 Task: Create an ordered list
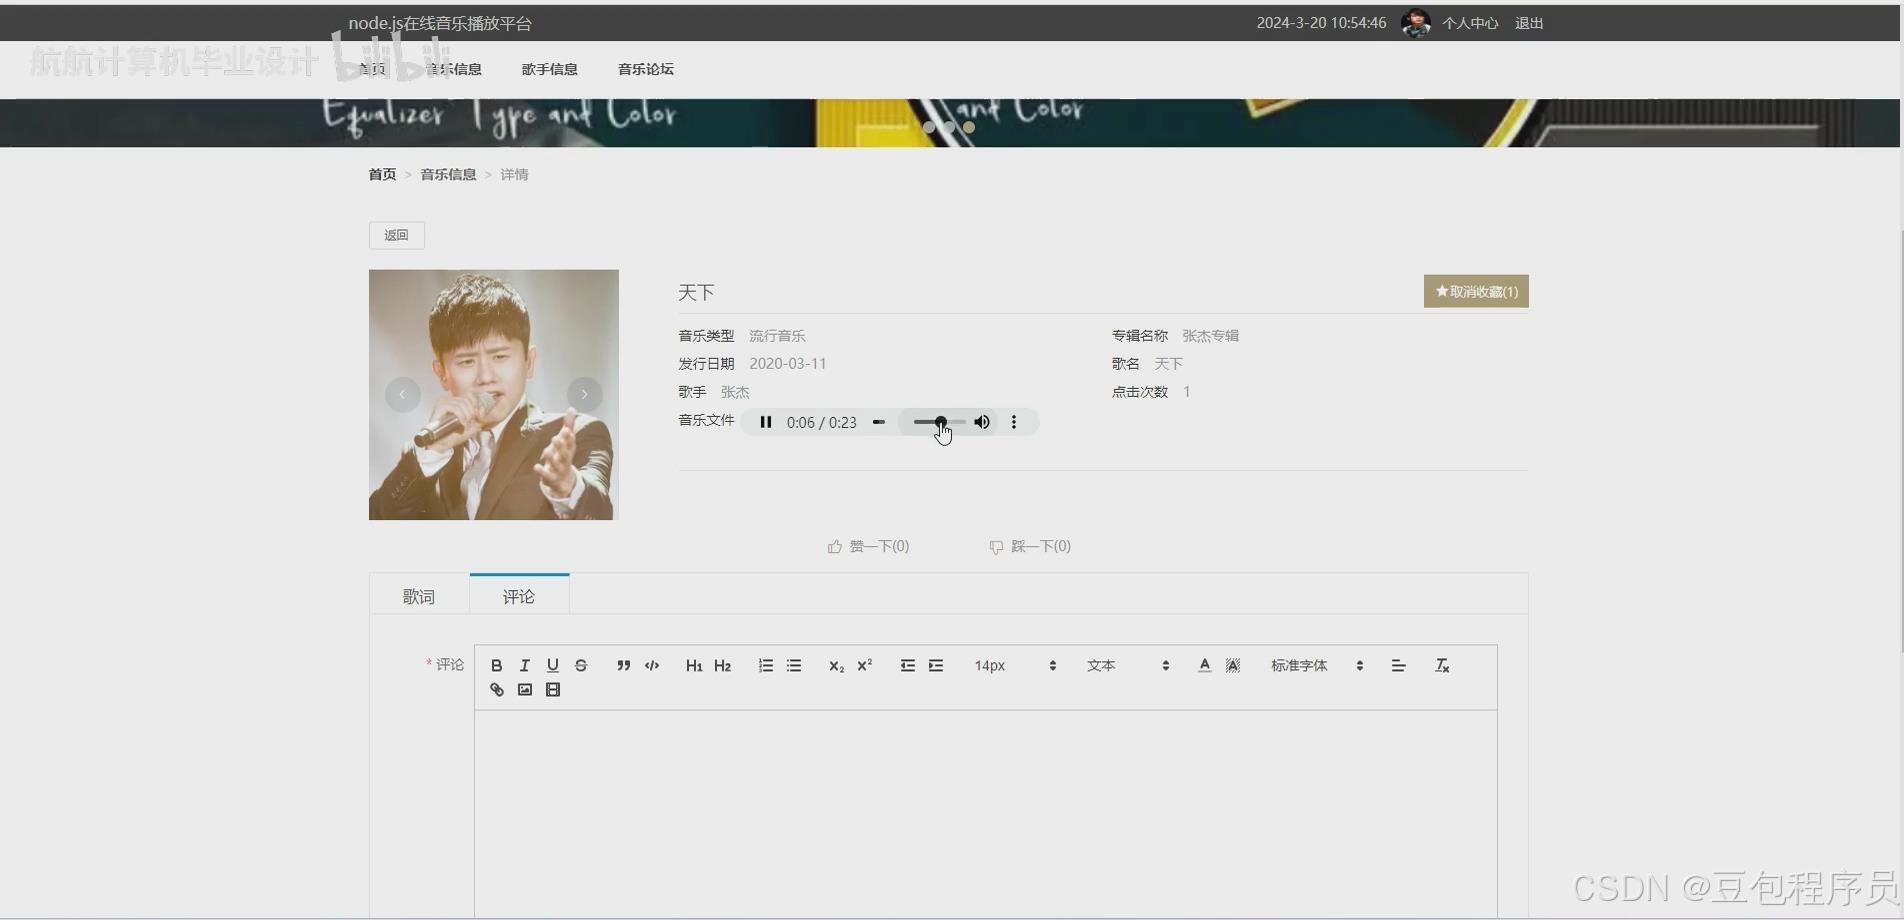(765, 666)
